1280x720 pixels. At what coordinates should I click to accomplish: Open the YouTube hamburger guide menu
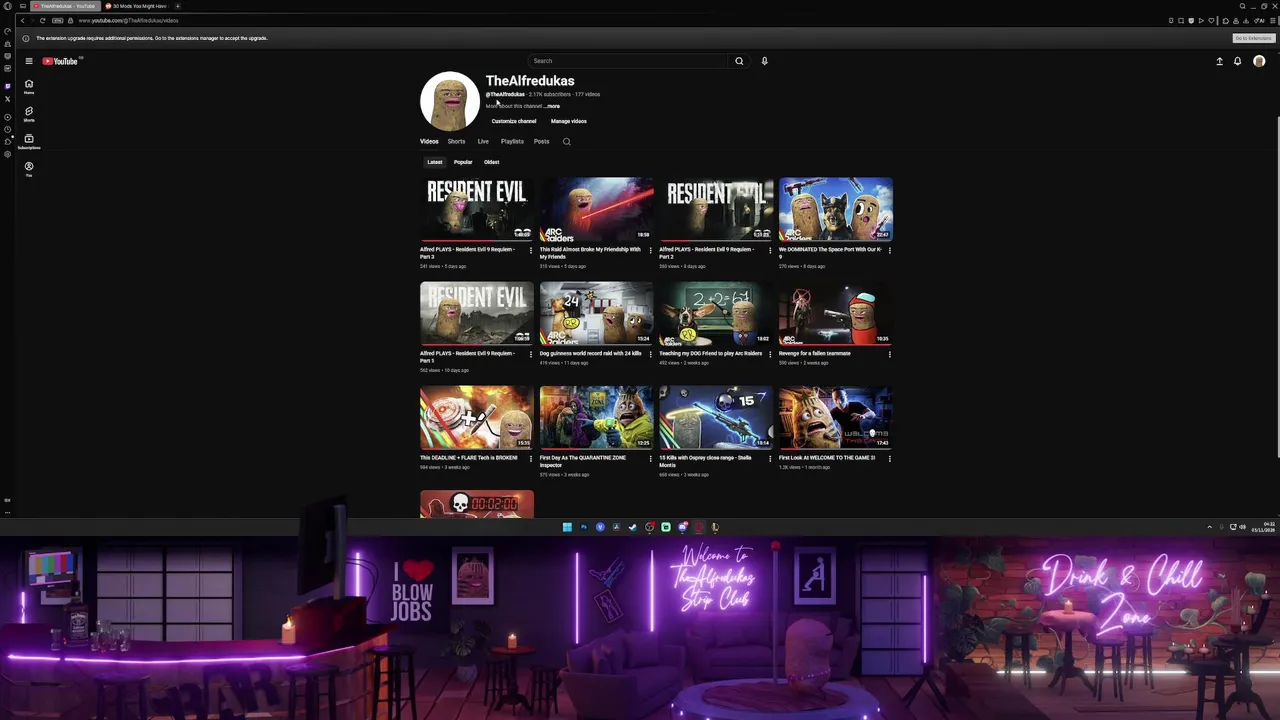tap(29, 61)
